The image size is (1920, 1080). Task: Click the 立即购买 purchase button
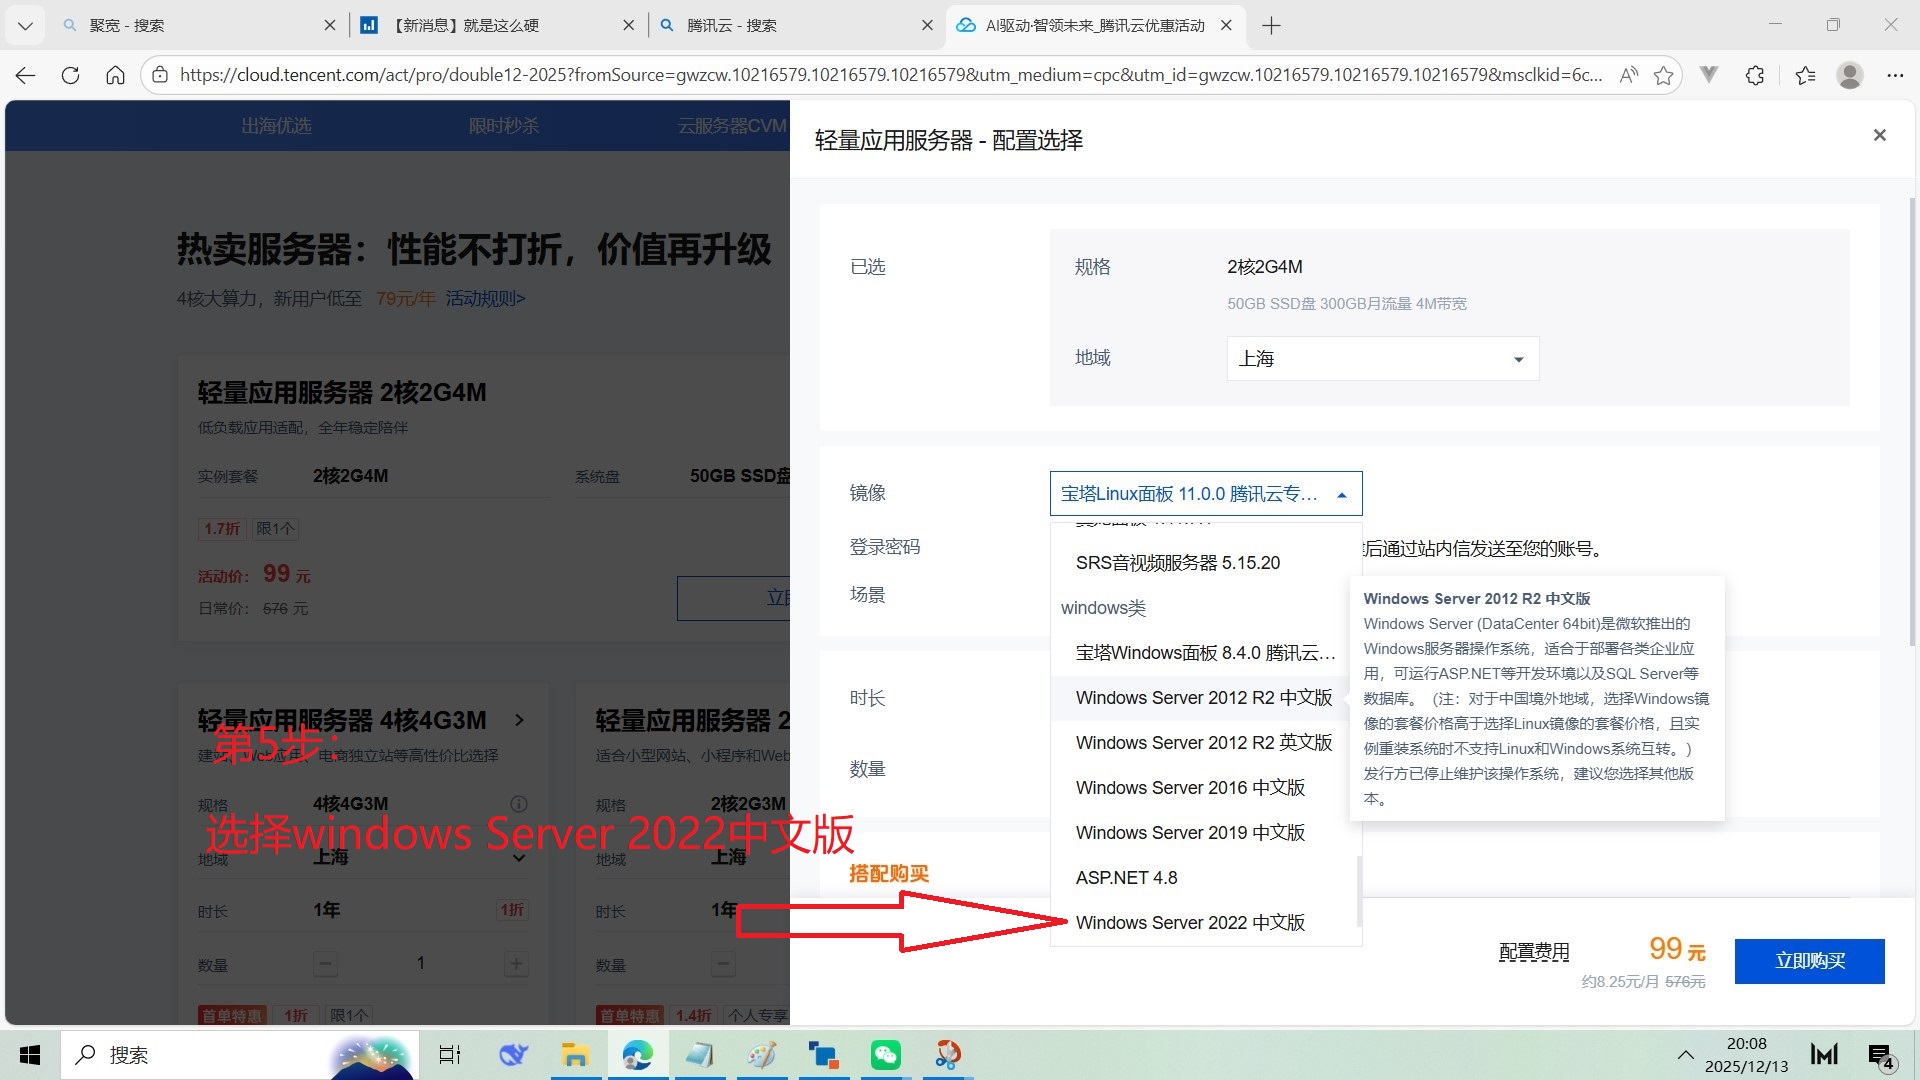(1809, 961)
